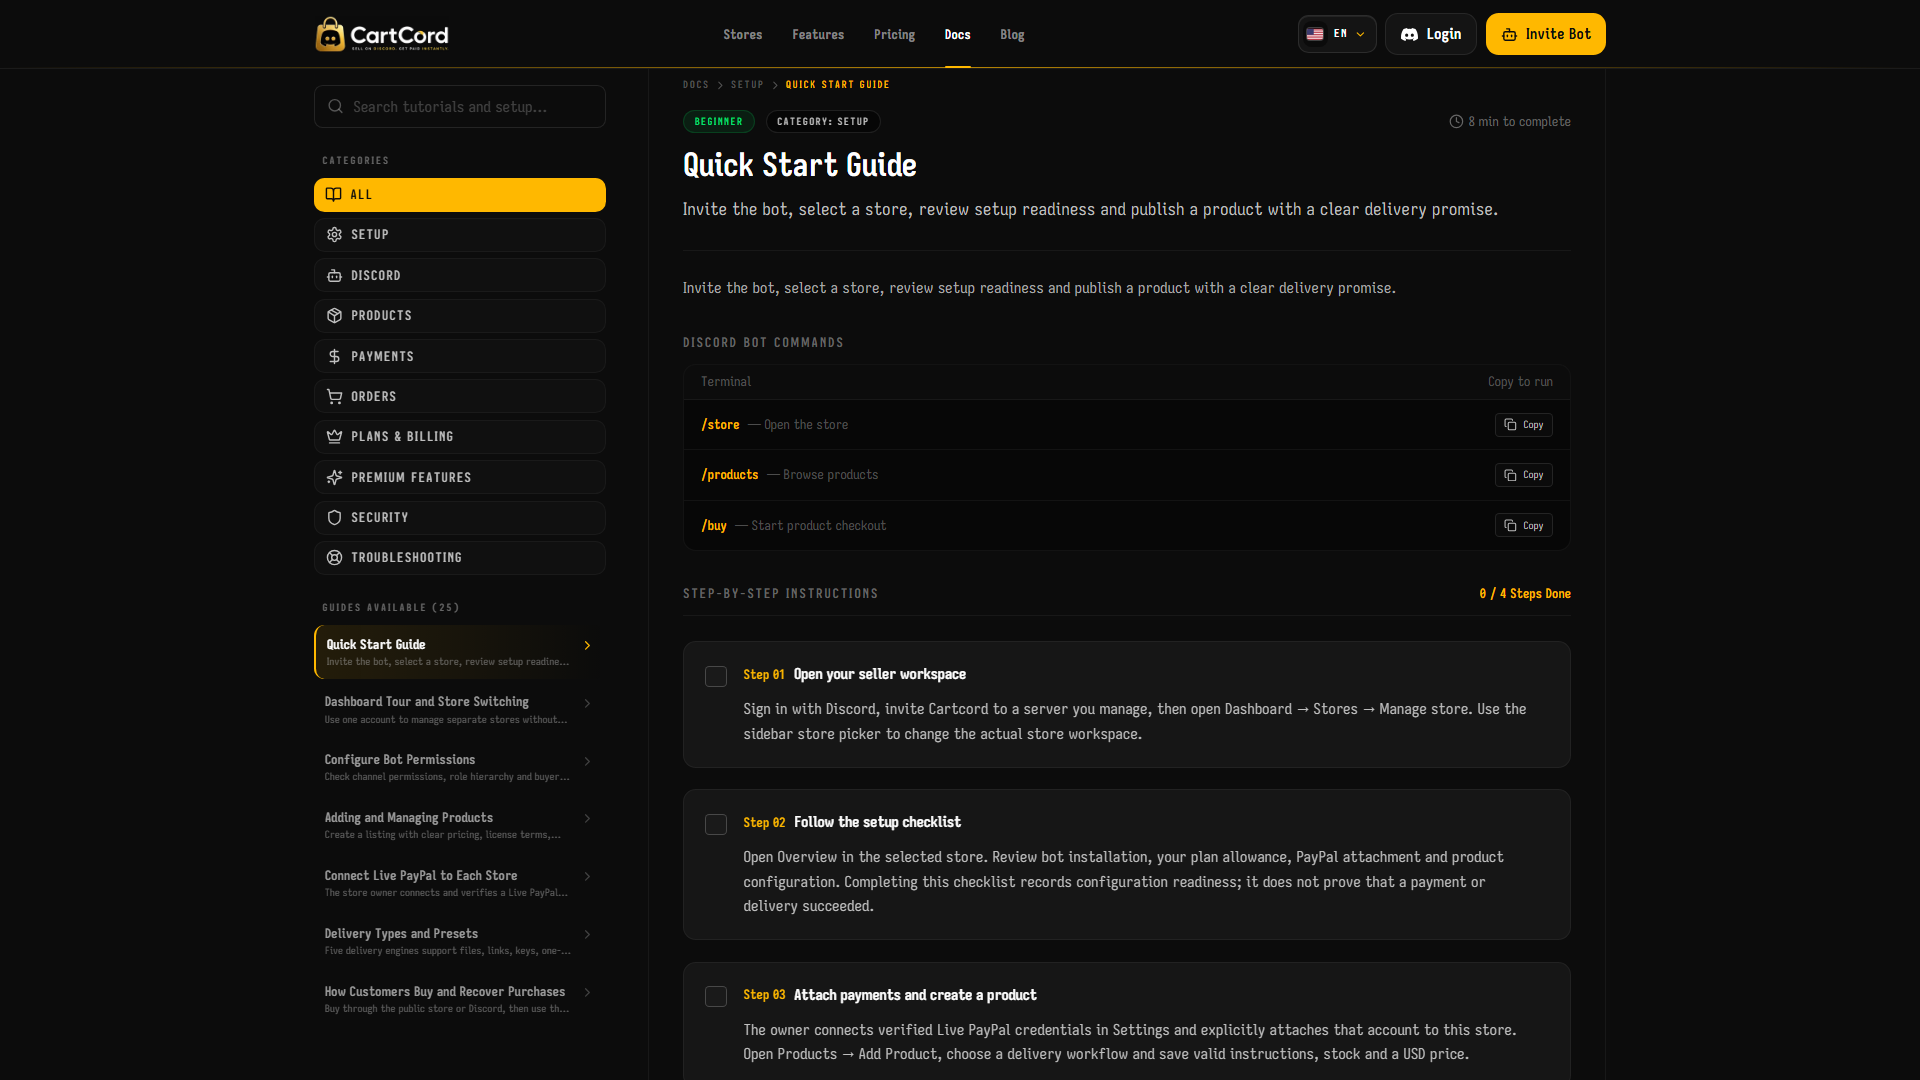
Task: Select the Orders cart category icon
Action: [x=335, y=397]
